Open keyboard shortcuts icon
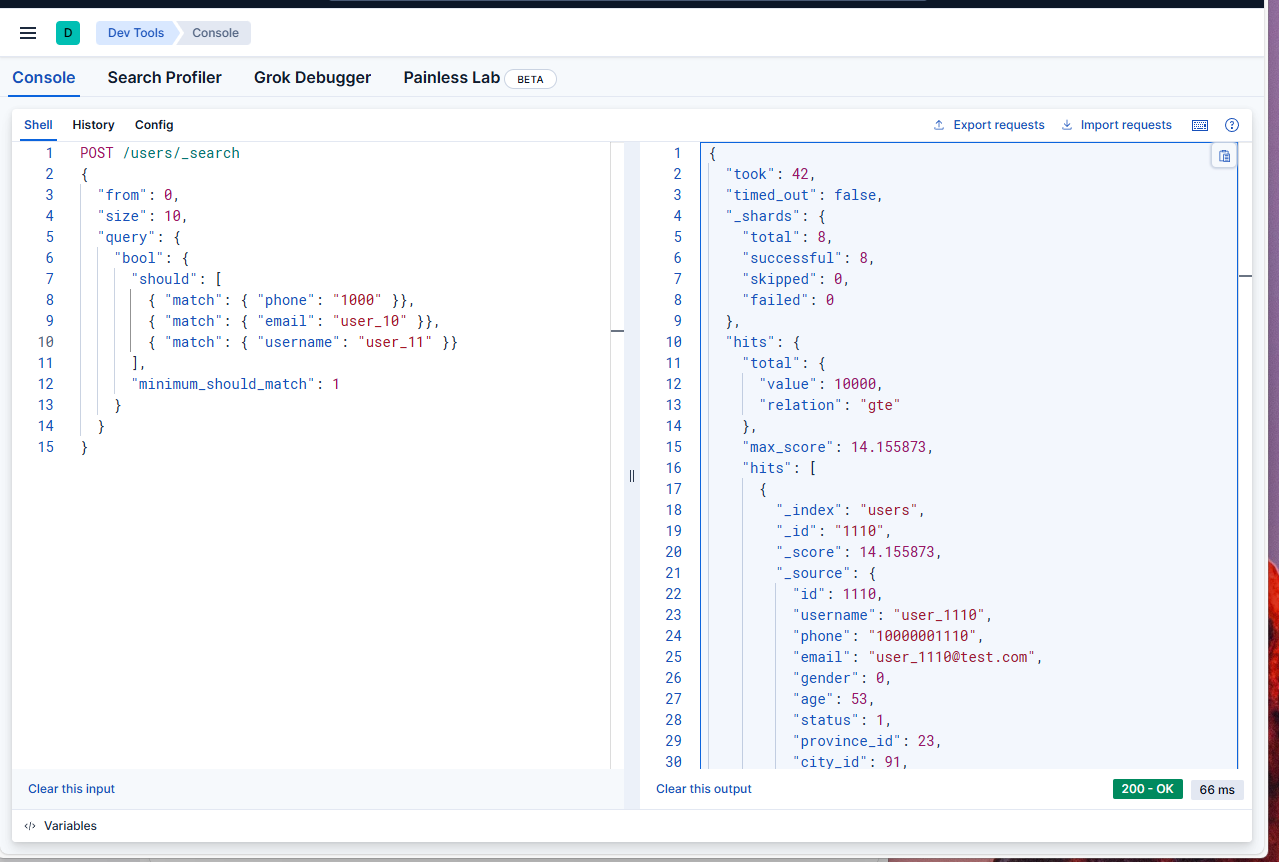 pos(1200,125)
